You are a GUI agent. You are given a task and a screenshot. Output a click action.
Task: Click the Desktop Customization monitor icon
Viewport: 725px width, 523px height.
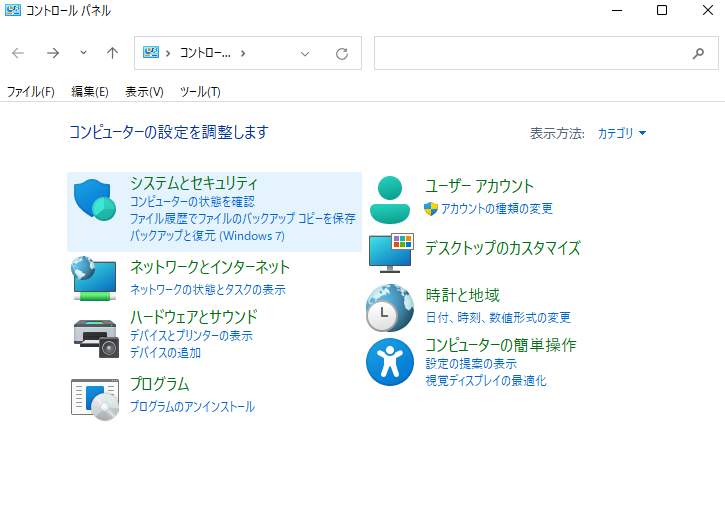(390, 252)
